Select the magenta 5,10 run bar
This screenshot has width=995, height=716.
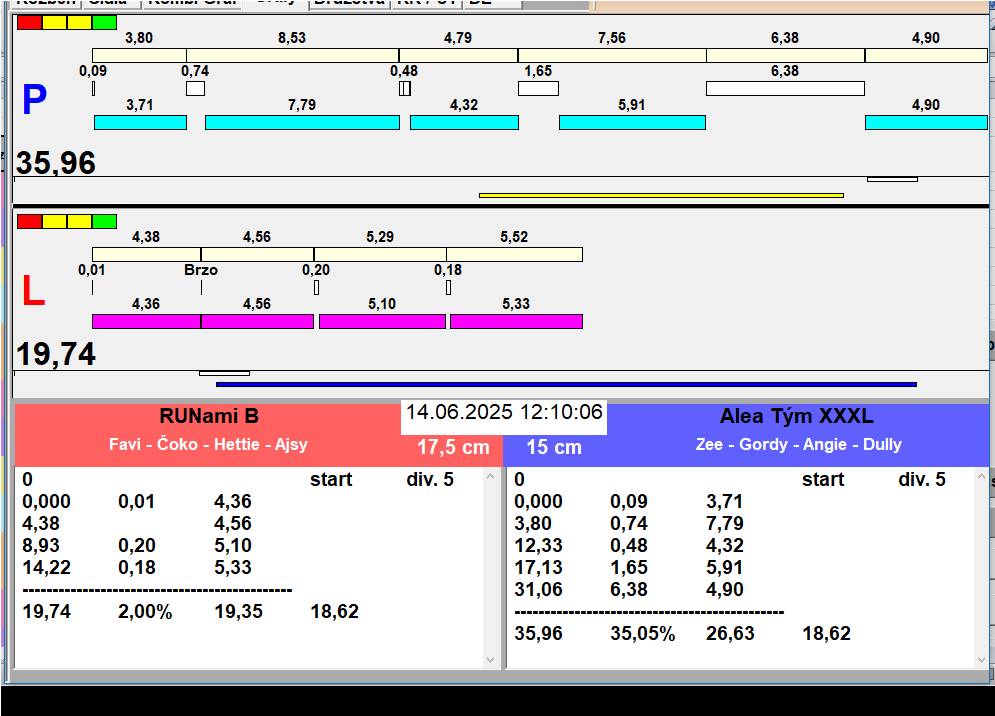coord(382,321)
